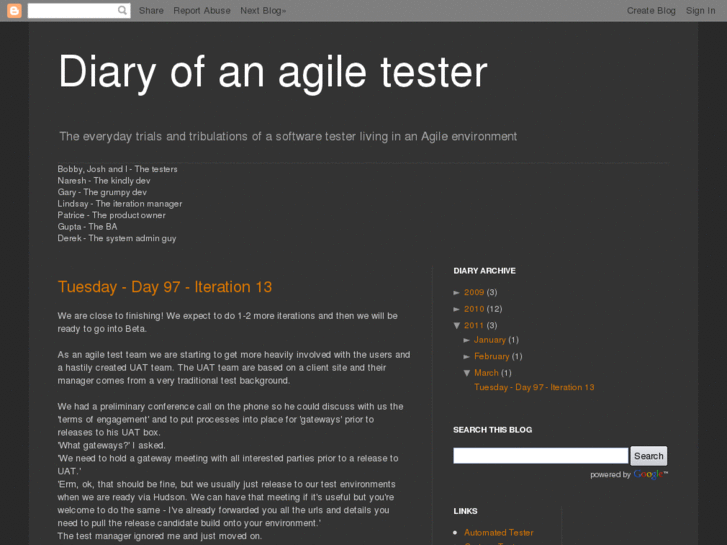Viewport: 727px width, 545px height.
Task: Open archive entry Tuesday - Day 97 - Iteration 13
Action: tap(534, 387)
